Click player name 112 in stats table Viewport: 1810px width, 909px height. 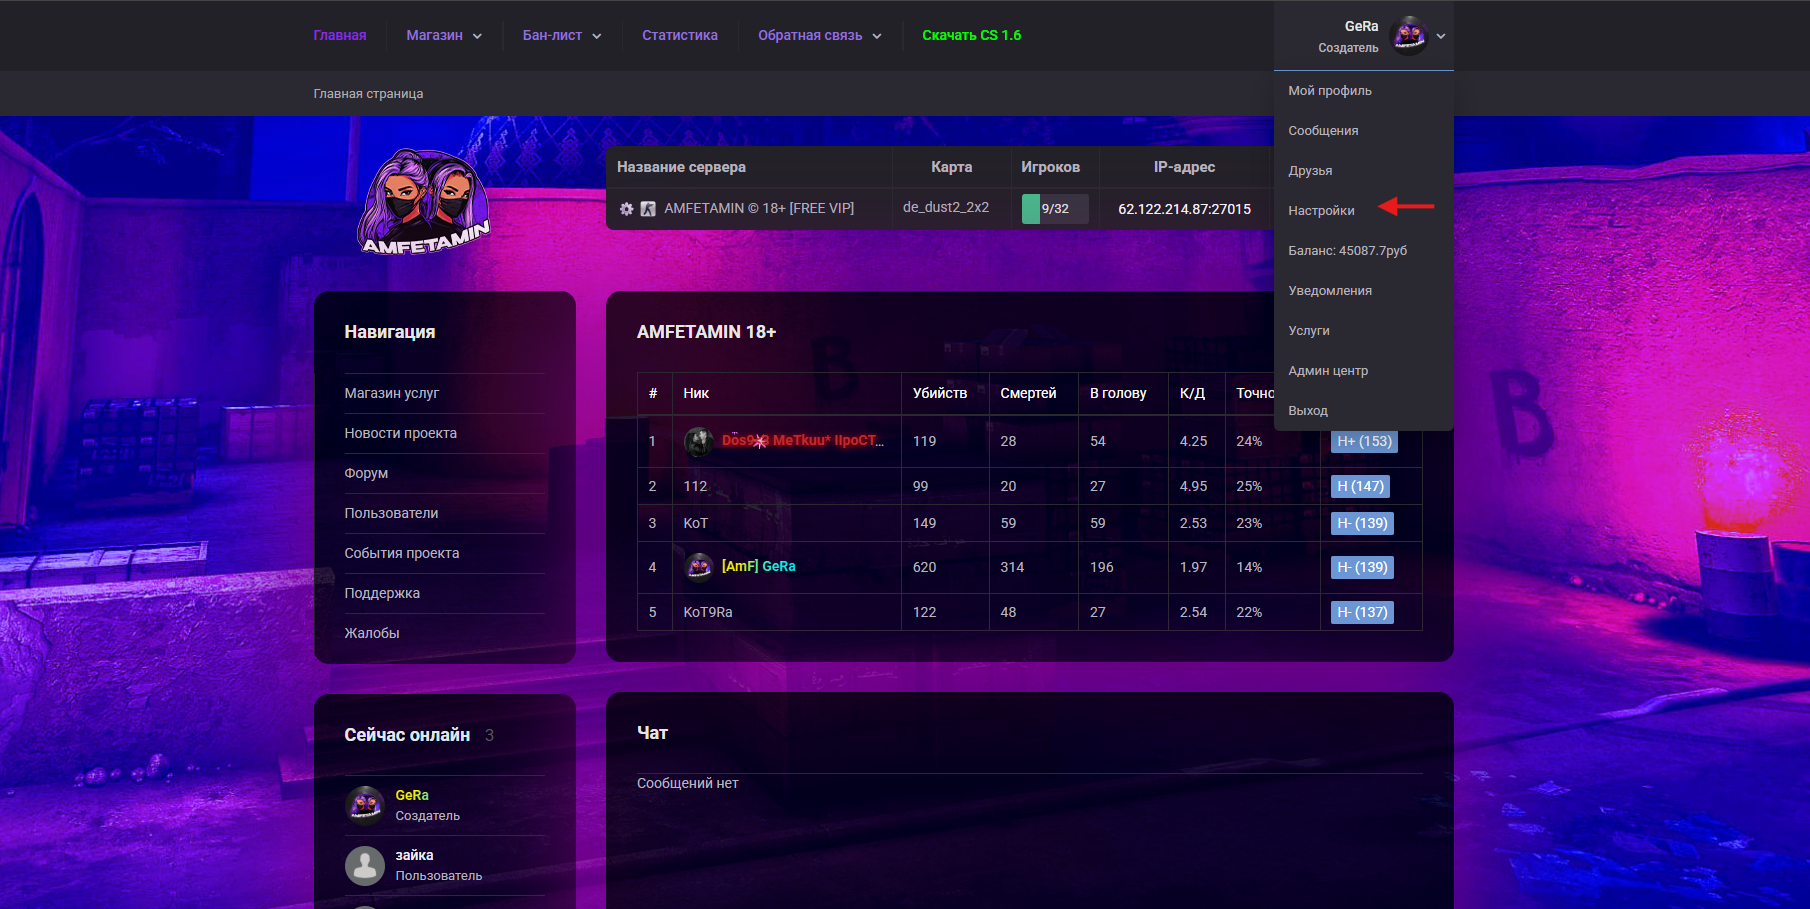coord(695,487)
